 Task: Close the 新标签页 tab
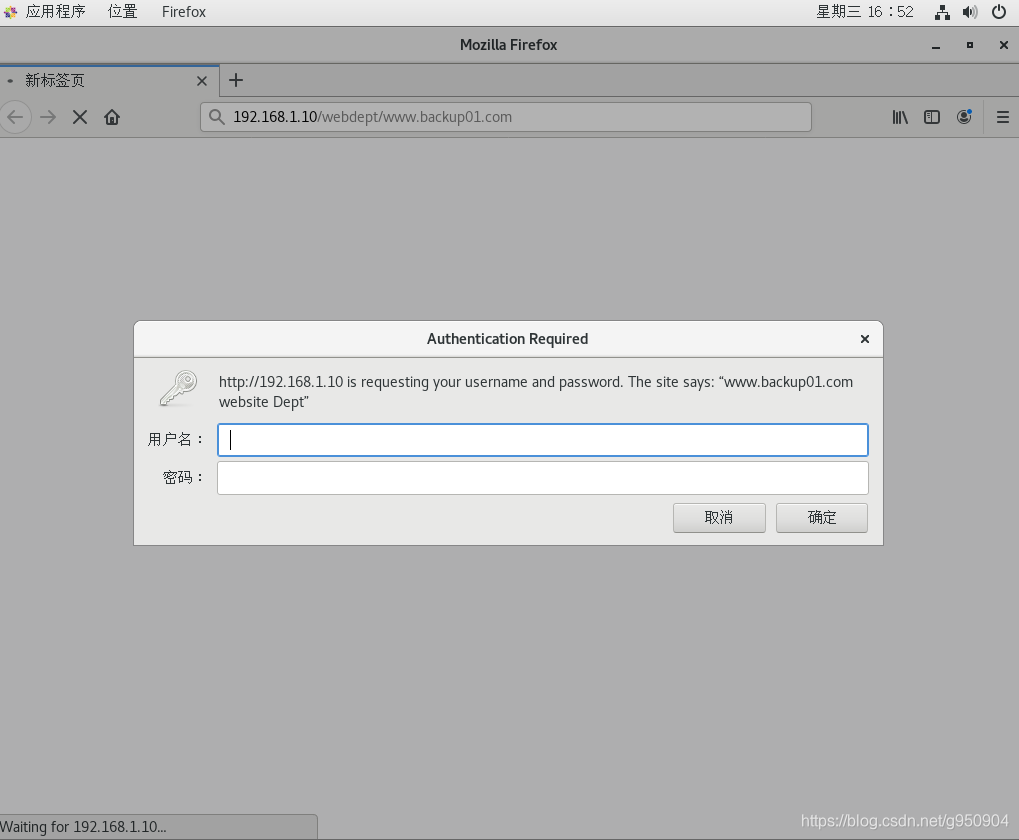point(201,81)
